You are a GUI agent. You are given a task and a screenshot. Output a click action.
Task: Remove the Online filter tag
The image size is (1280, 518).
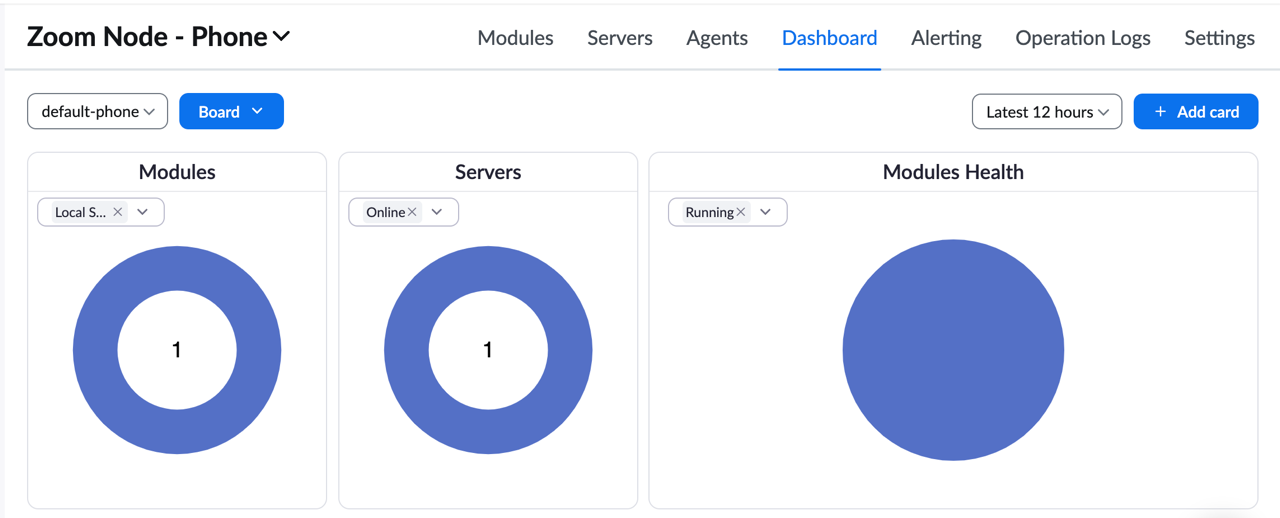click(412, 212)
